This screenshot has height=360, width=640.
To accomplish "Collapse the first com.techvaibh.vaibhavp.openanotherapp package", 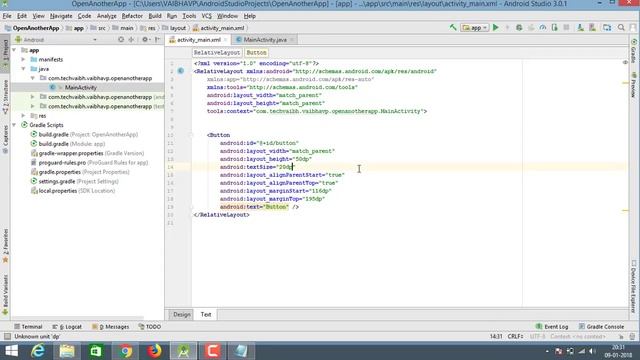I will point(32,78).
